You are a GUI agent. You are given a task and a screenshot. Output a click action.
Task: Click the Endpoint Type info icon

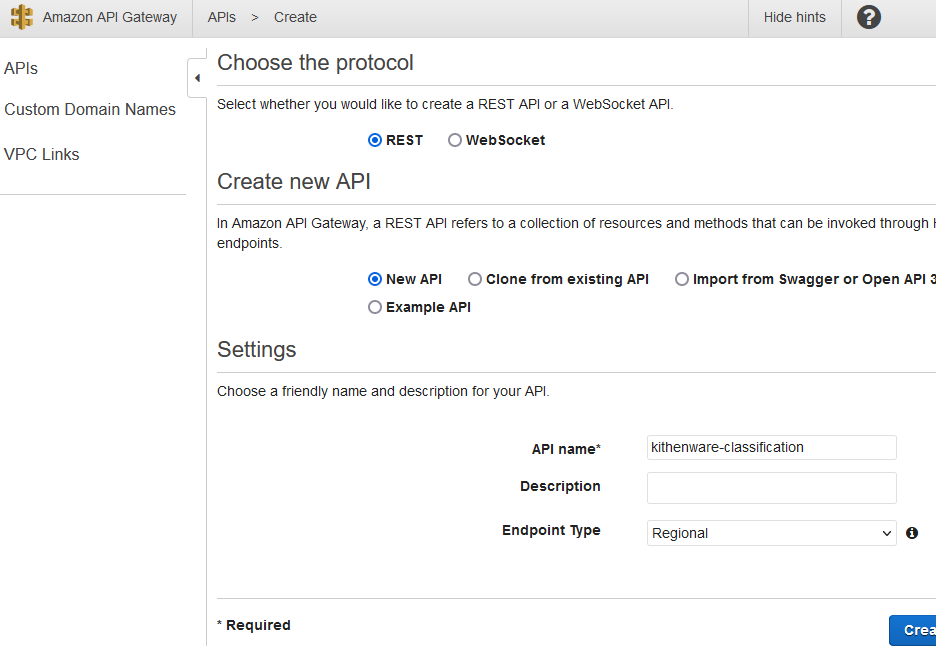[x=912, y=533]
